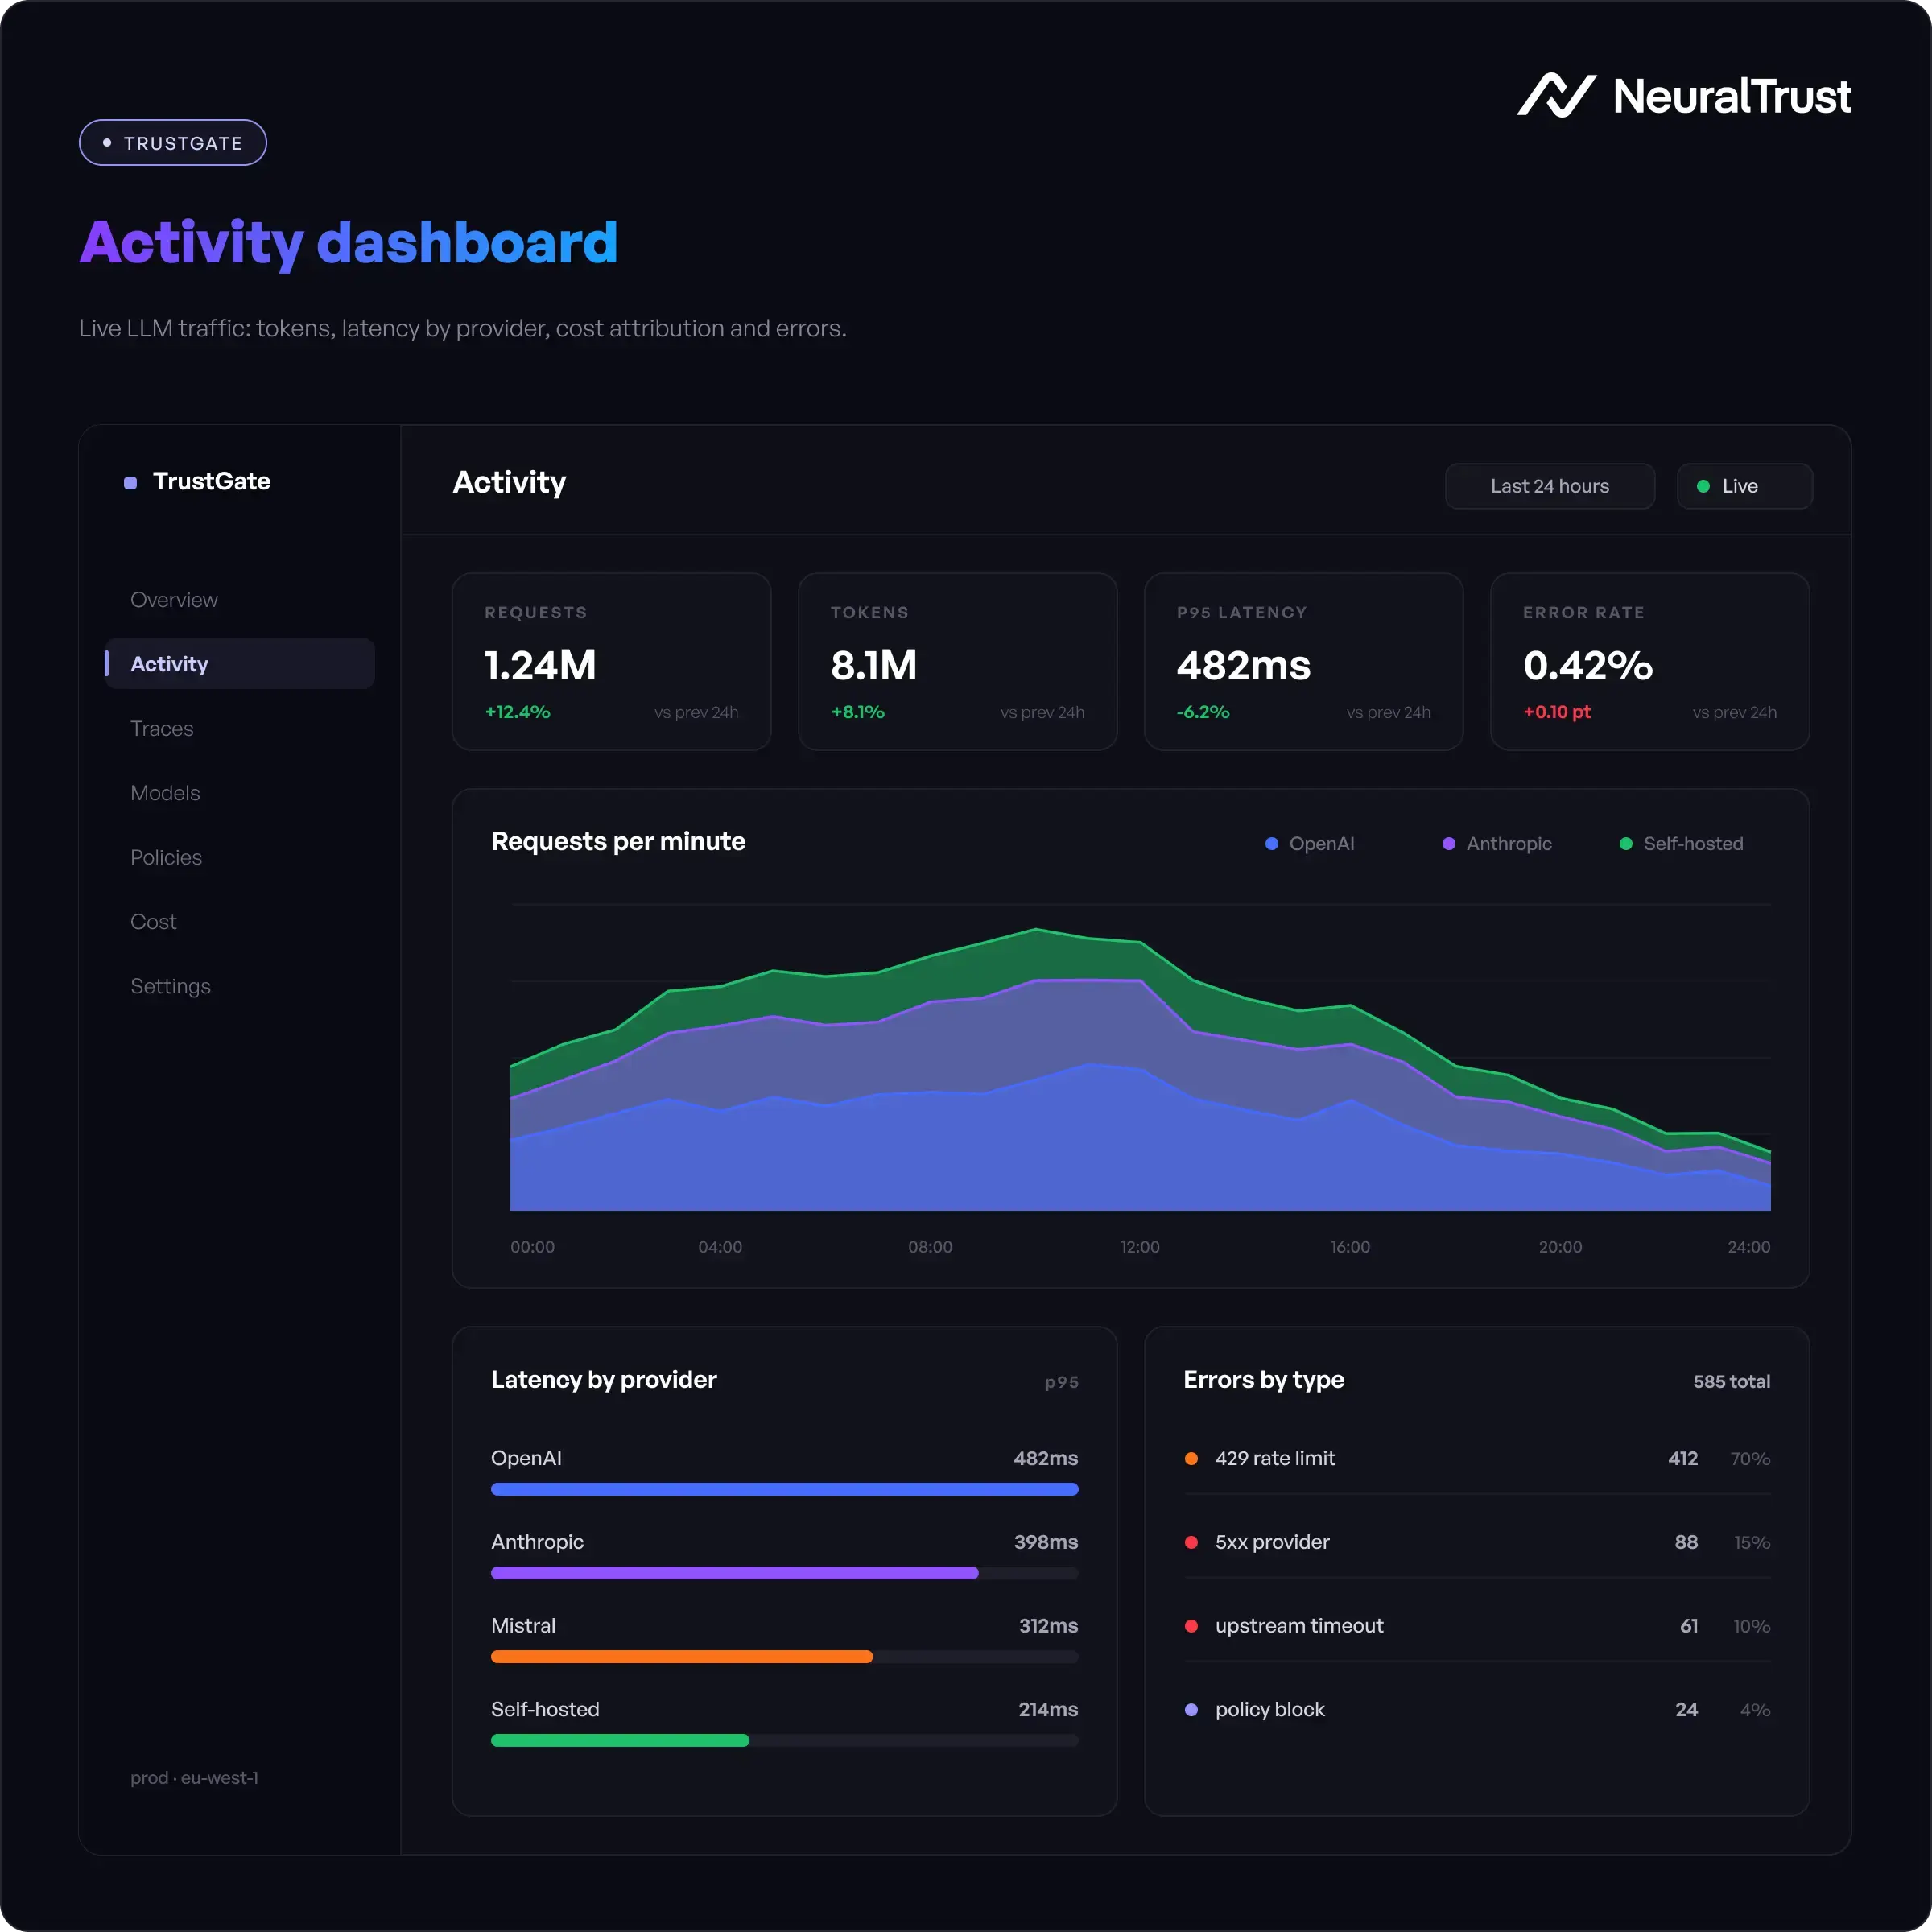Select the policy block error row
Viewport: 1932px width, 1932px height.
tap(1477, 1710)
